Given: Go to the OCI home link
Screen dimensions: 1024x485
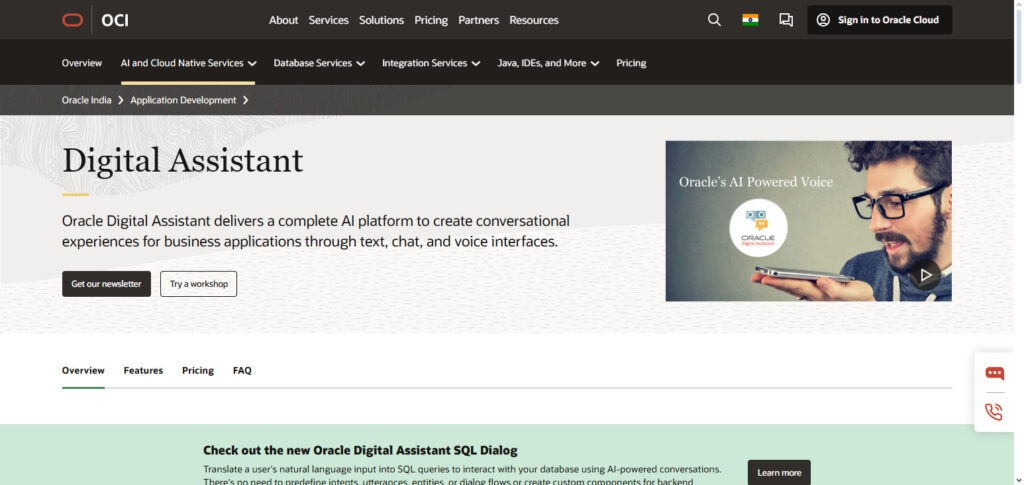Looking at the screenshot, I should pos(115,20).
